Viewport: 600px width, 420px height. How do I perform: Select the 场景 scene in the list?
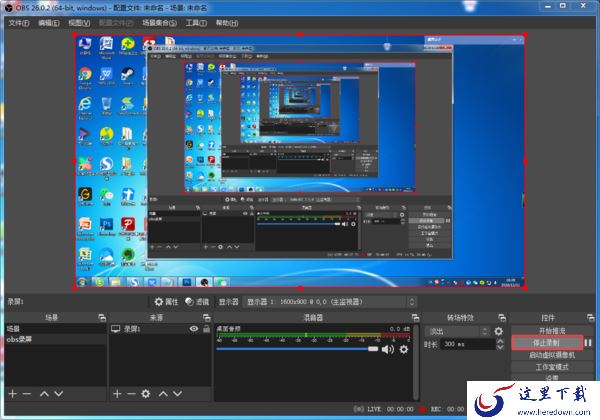(55, 329)
